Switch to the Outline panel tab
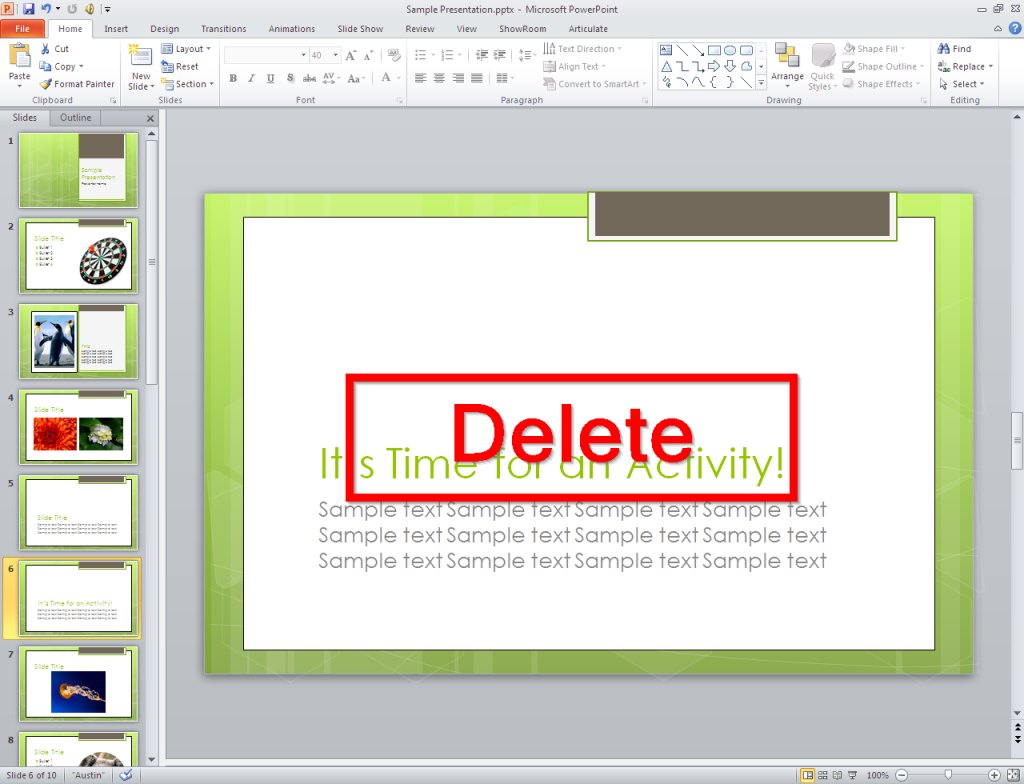1024x784 pixels. [x=75, y=117]
